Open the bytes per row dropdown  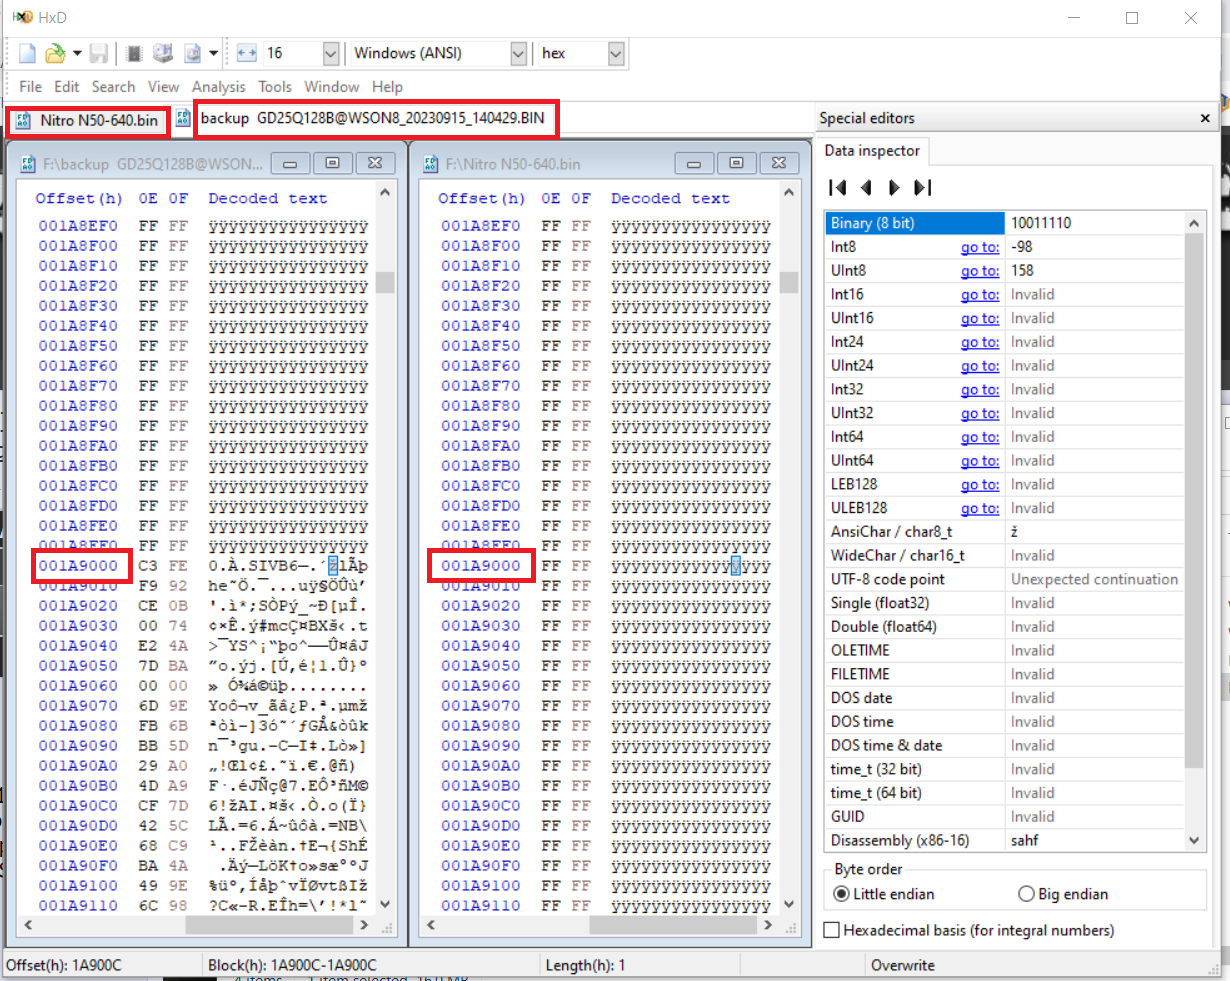coord(331,54)
